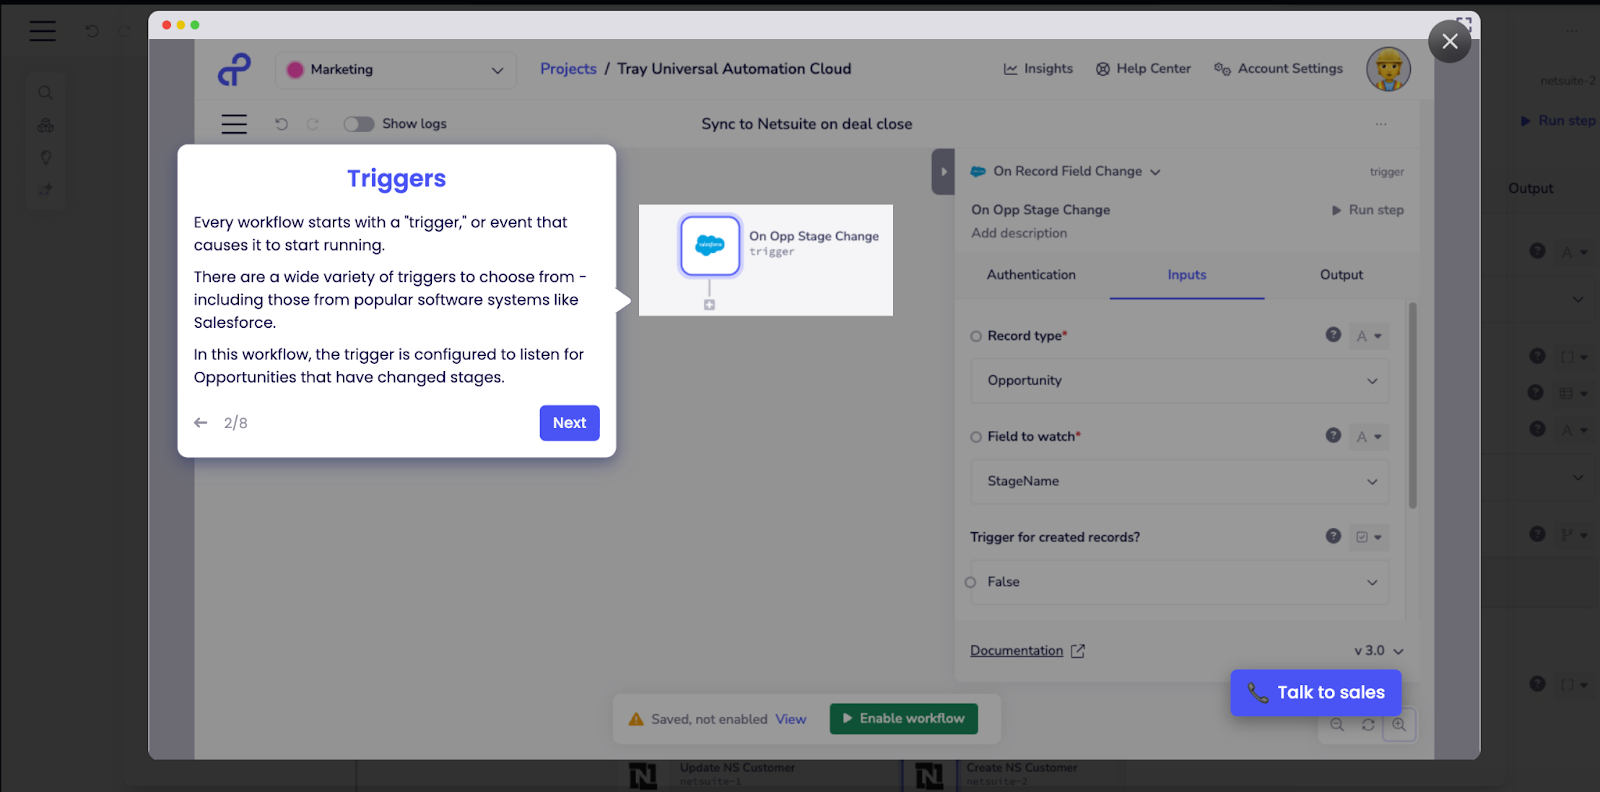Click the 2/8 step counter in the tooltip
This screenshot has width=1600, height=792.
236,423
